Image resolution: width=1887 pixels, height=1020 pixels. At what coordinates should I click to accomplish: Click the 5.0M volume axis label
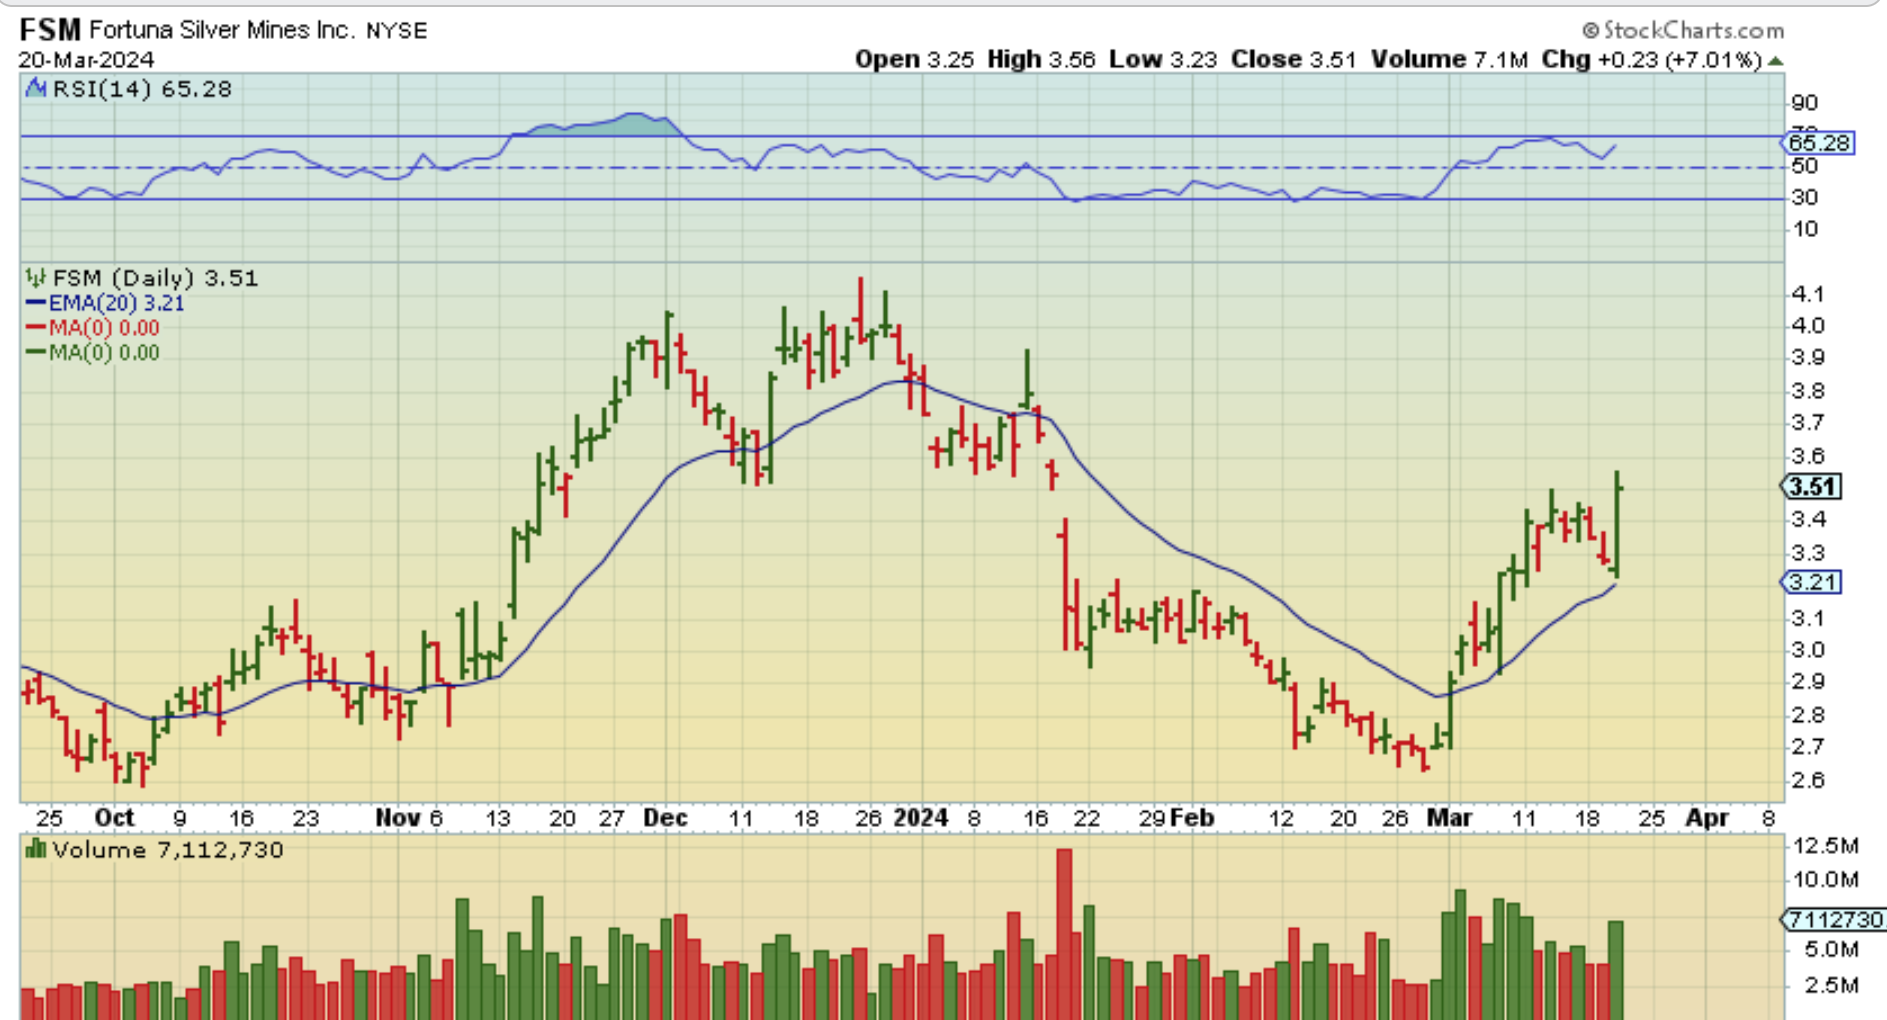[1832, 949]
